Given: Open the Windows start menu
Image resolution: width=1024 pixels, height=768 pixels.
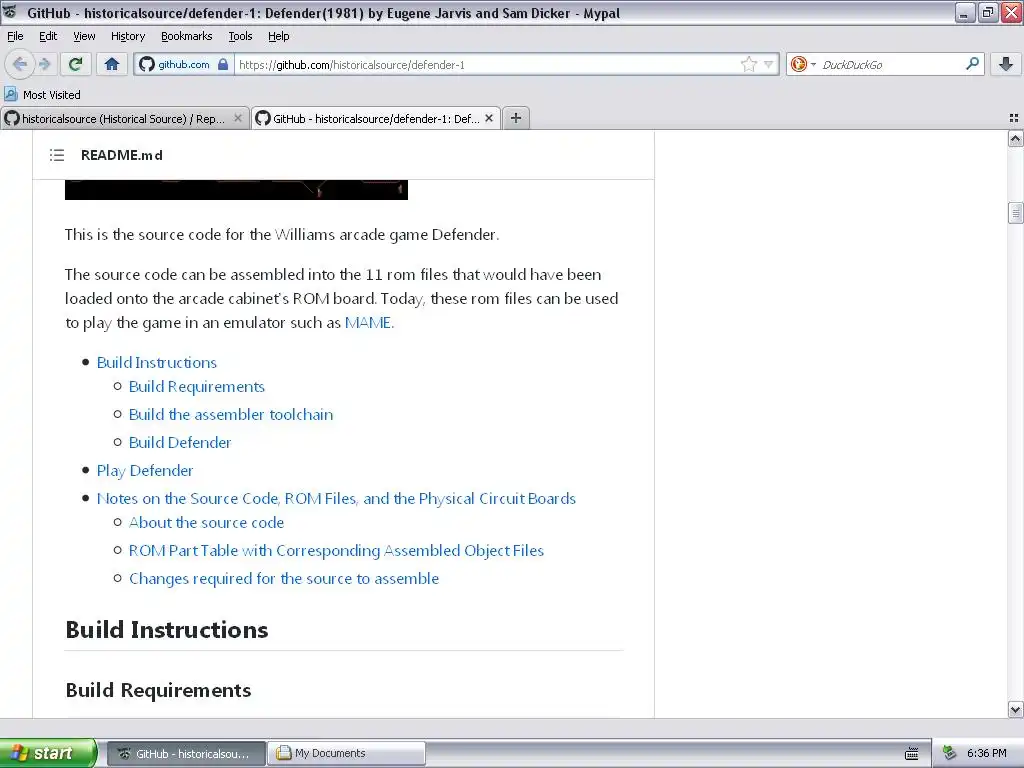Looking at the screenshot, I should pyautogui.click(x=48, y=753).
